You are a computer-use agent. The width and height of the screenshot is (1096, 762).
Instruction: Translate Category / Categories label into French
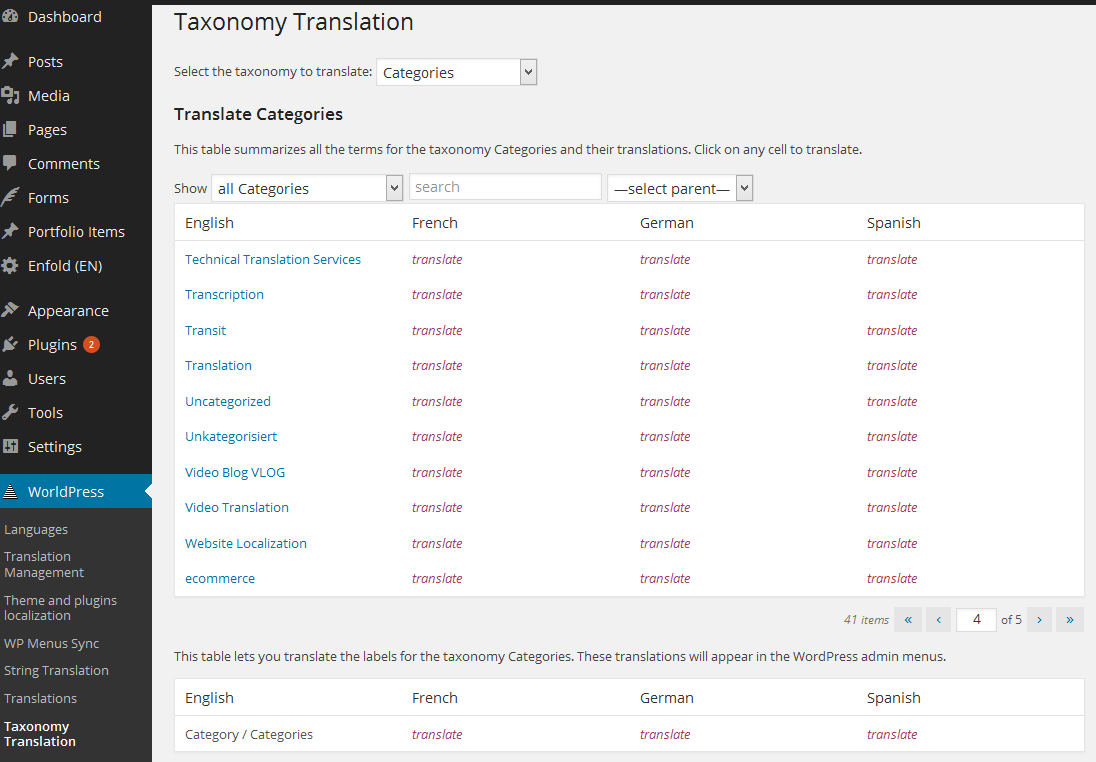click(437, 734)
